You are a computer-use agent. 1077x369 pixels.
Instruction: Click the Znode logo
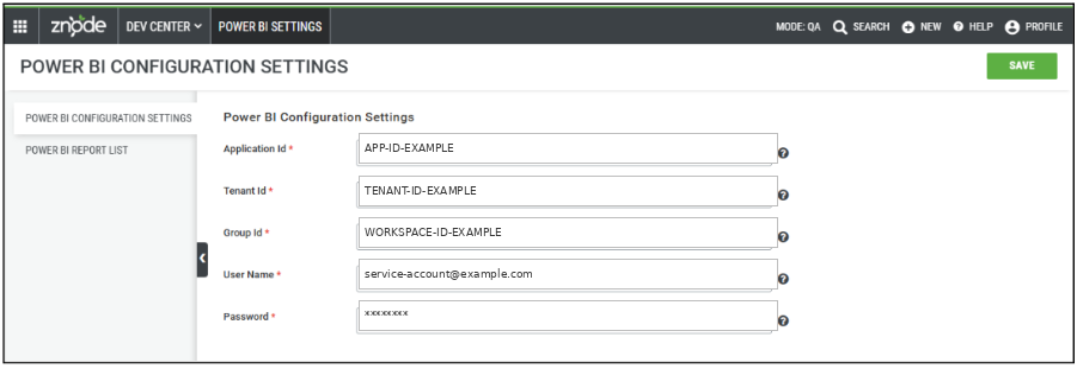click(x=78, y=27)
